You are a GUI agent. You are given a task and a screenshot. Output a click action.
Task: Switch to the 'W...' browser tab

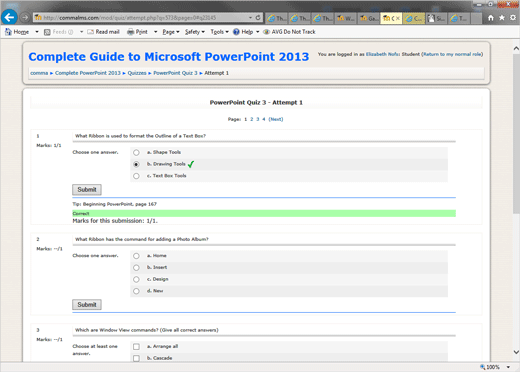point(346,18)
